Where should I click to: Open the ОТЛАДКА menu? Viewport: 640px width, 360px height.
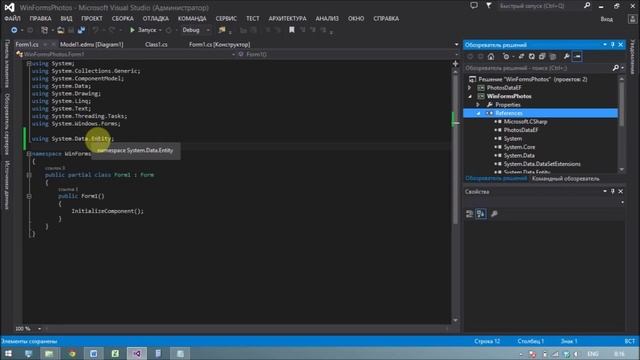click(x=156, y=18)
